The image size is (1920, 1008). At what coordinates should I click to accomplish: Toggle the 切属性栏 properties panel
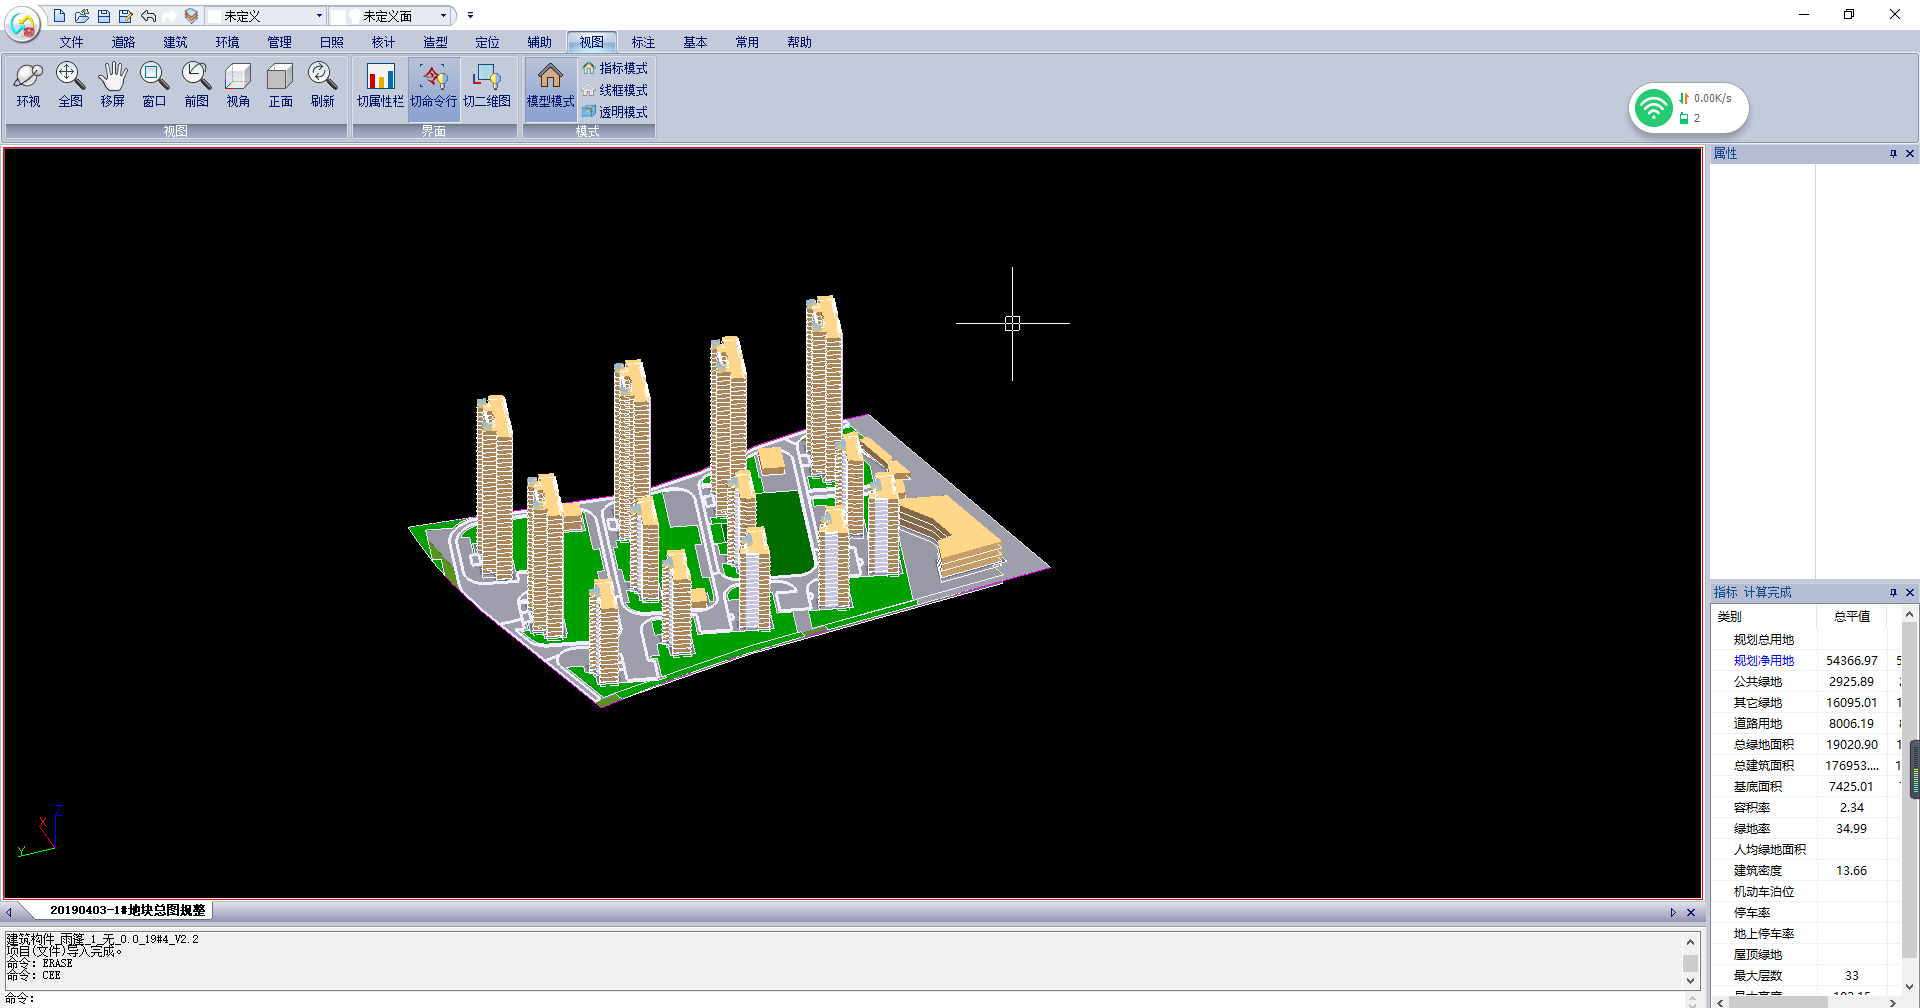pyautogui.click(x=380, y=84)
